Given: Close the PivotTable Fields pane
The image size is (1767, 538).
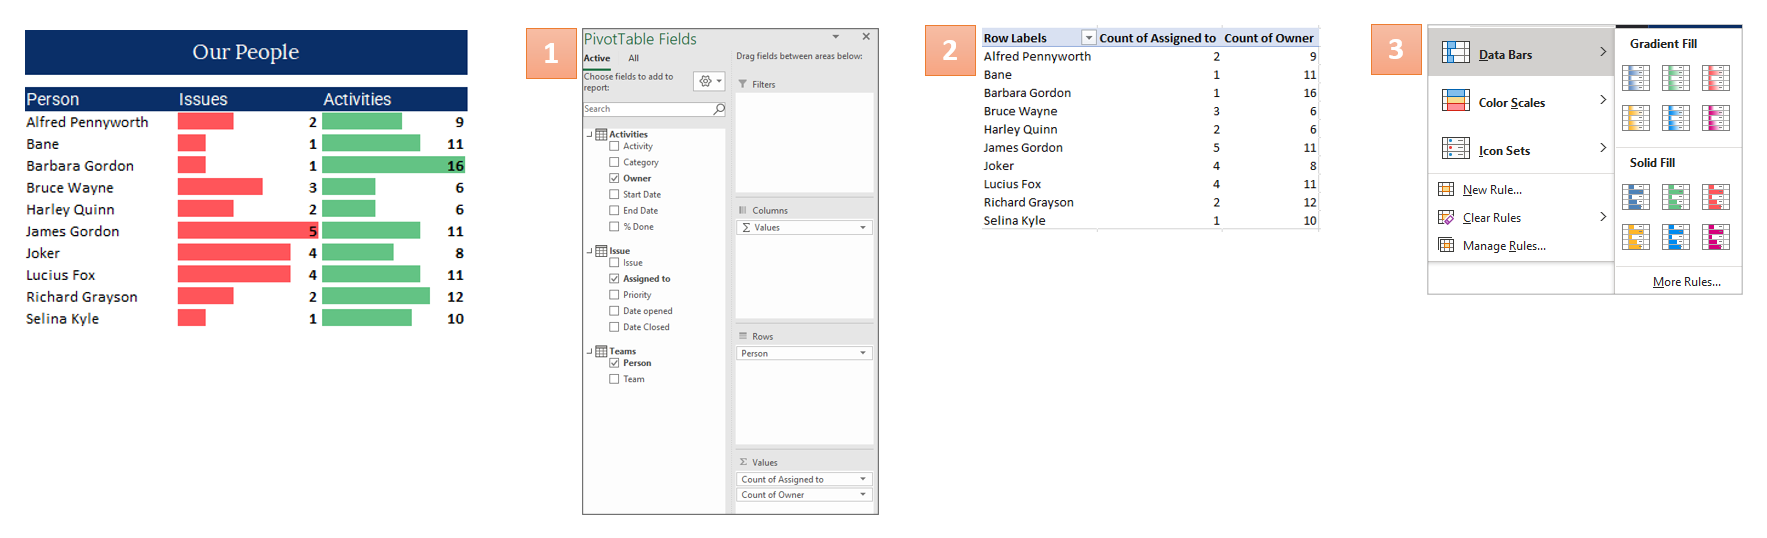Looking at the screenshot, I should [x=866, y=37].
